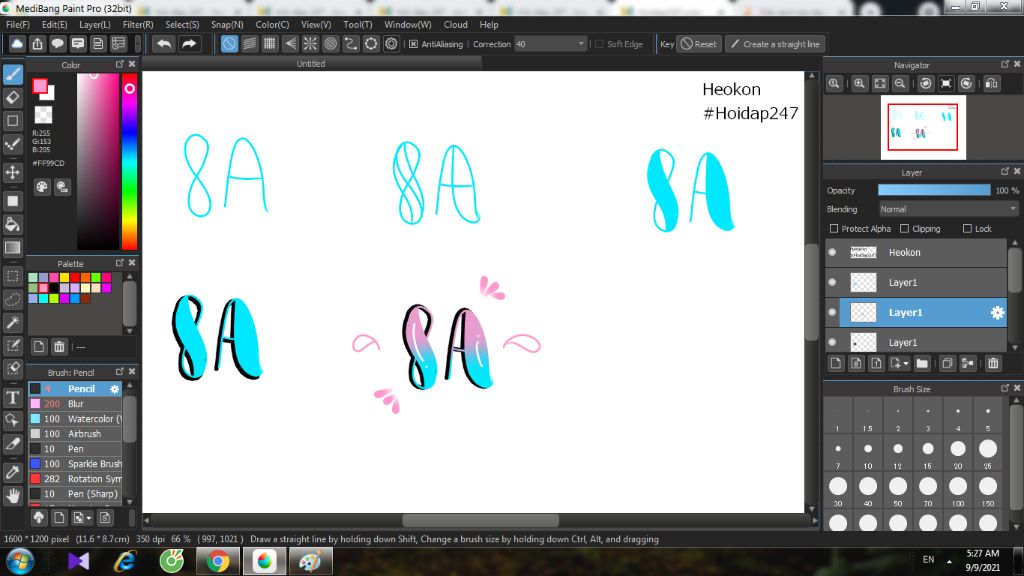Select the Gradient tool
This screenshot has height=576, width=1024.
pyautogui.click(x=12, y=248)
